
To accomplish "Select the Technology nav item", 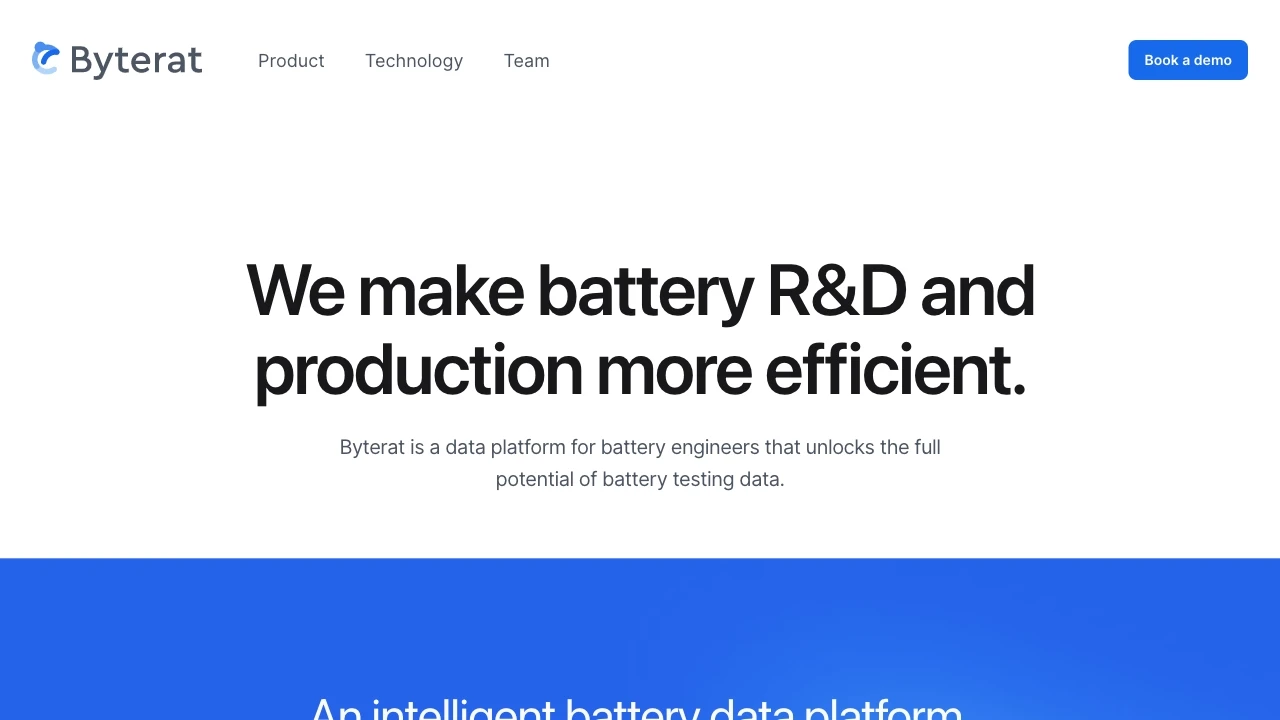I will pyautogui.click(x=414, y=61).
